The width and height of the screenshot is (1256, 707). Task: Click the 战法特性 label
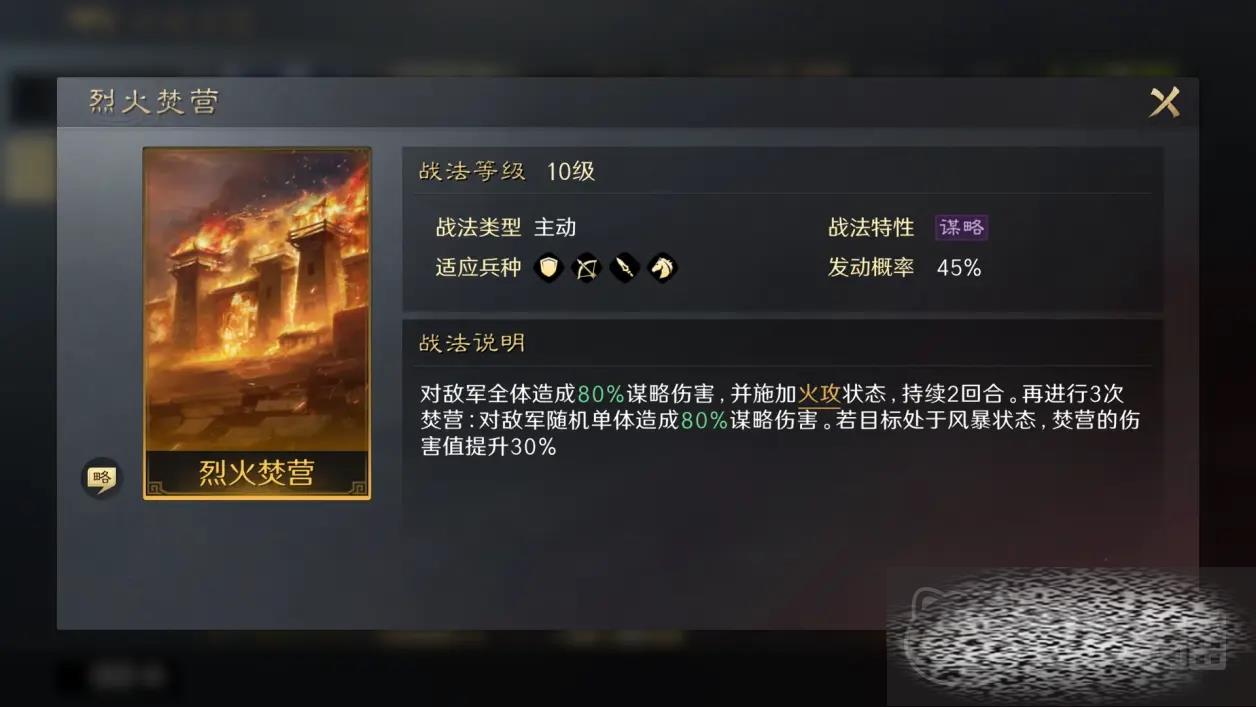pyautogui.click(x=871, y=227)
